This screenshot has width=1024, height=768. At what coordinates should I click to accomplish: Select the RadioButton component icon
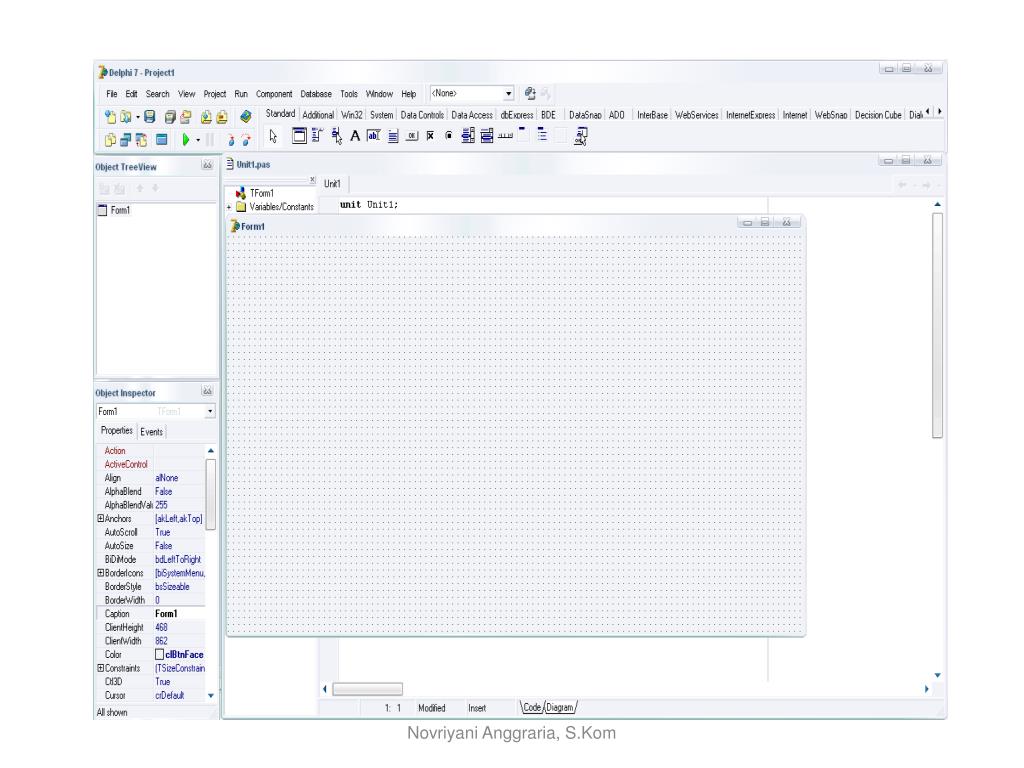click(x=449, y=136)
